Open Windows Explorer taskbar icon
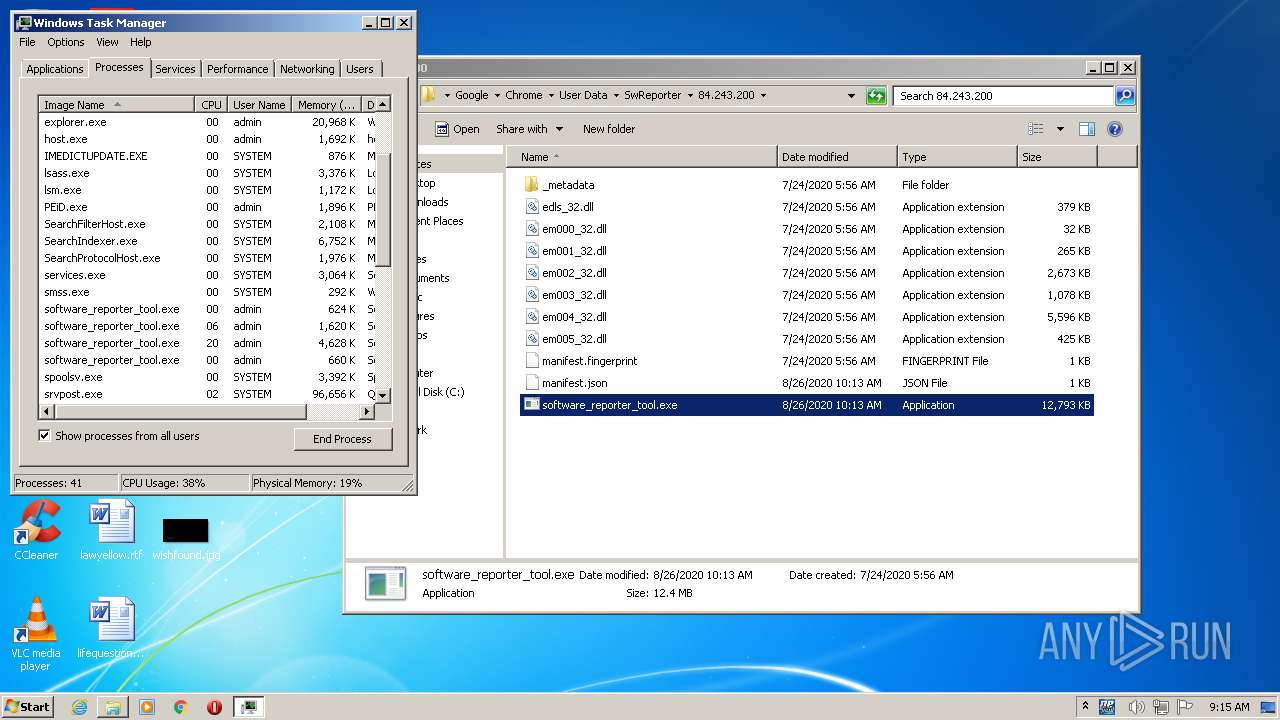 pyautogui.click(x=113, y=707)
